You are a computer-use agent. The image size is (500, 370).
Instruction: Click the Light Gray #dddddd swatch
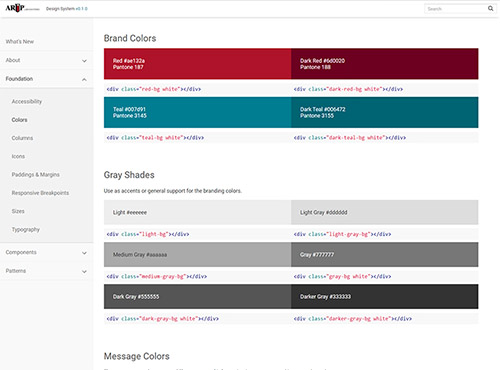click(385, 212)
